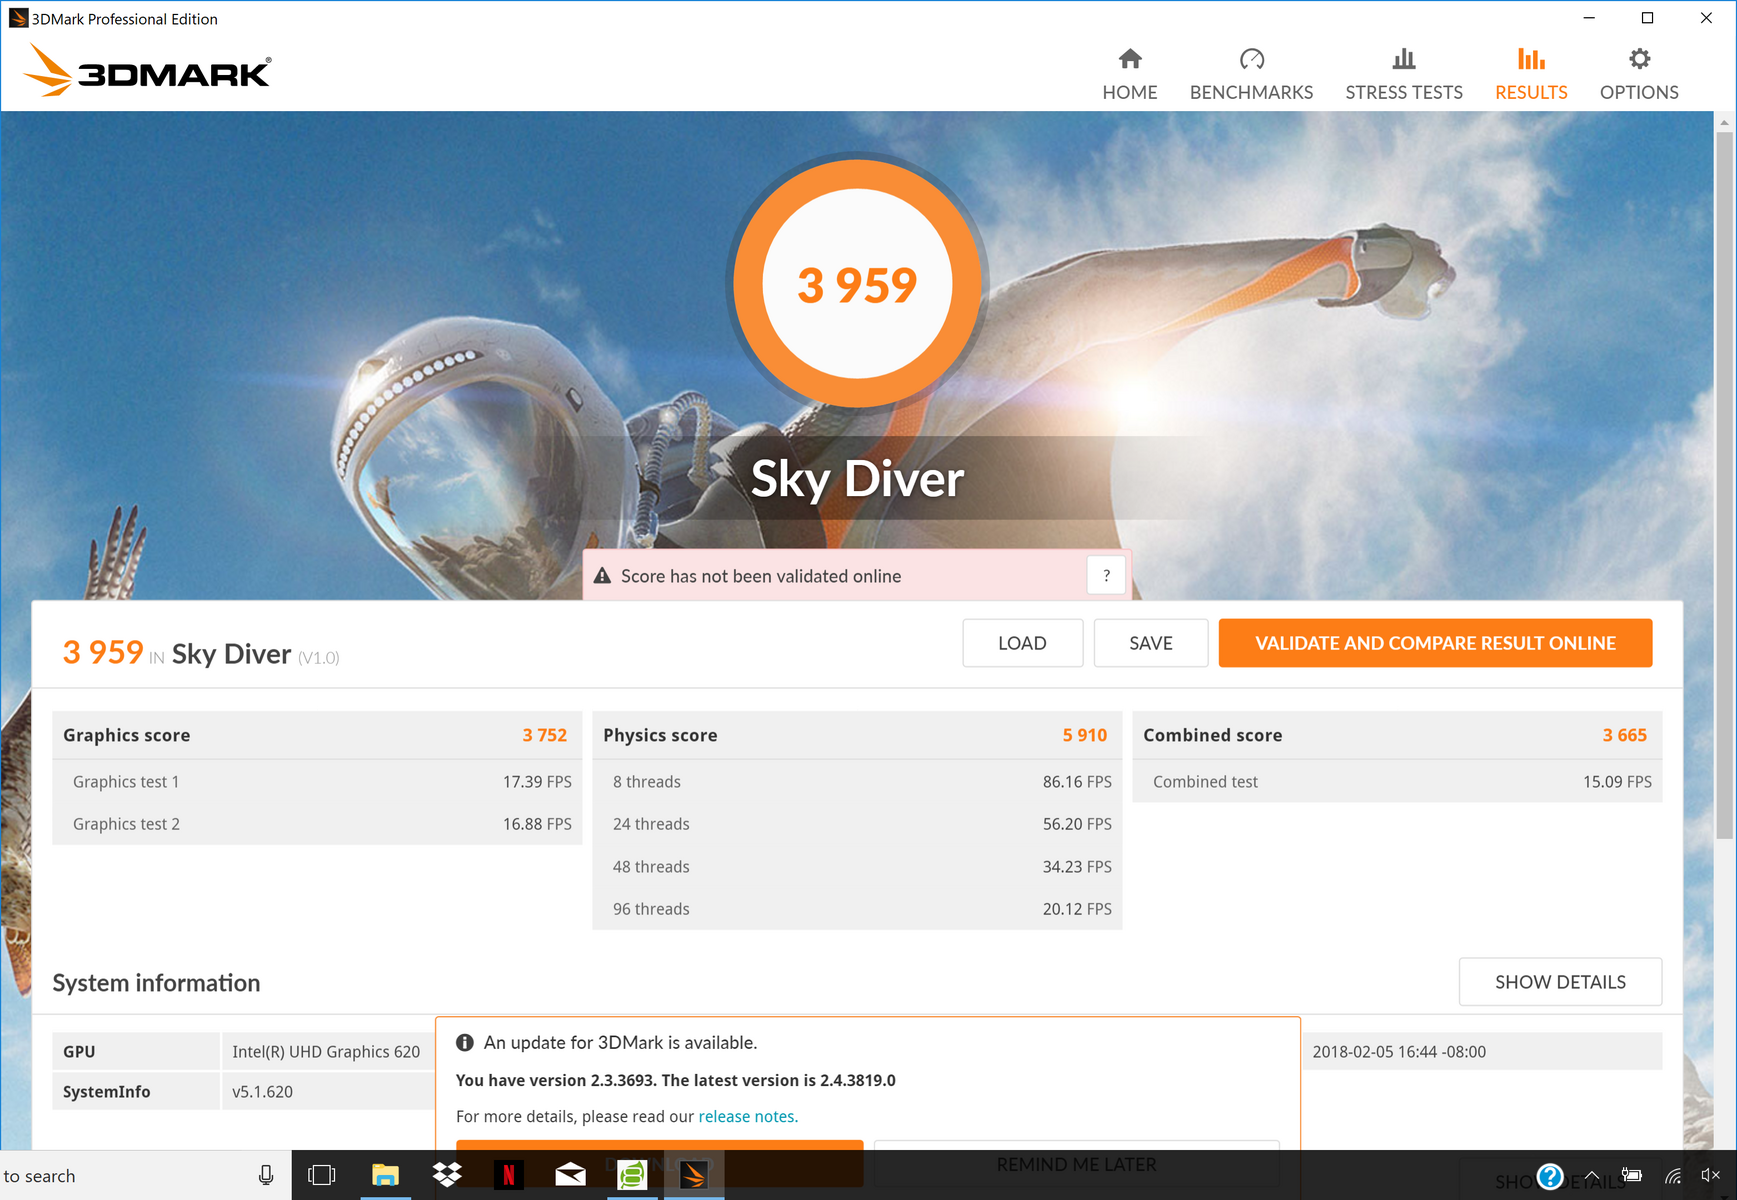1737x1200 pixels.
Task: Click the '86.16 FPS' value
Action: (x=1077, y=782)
